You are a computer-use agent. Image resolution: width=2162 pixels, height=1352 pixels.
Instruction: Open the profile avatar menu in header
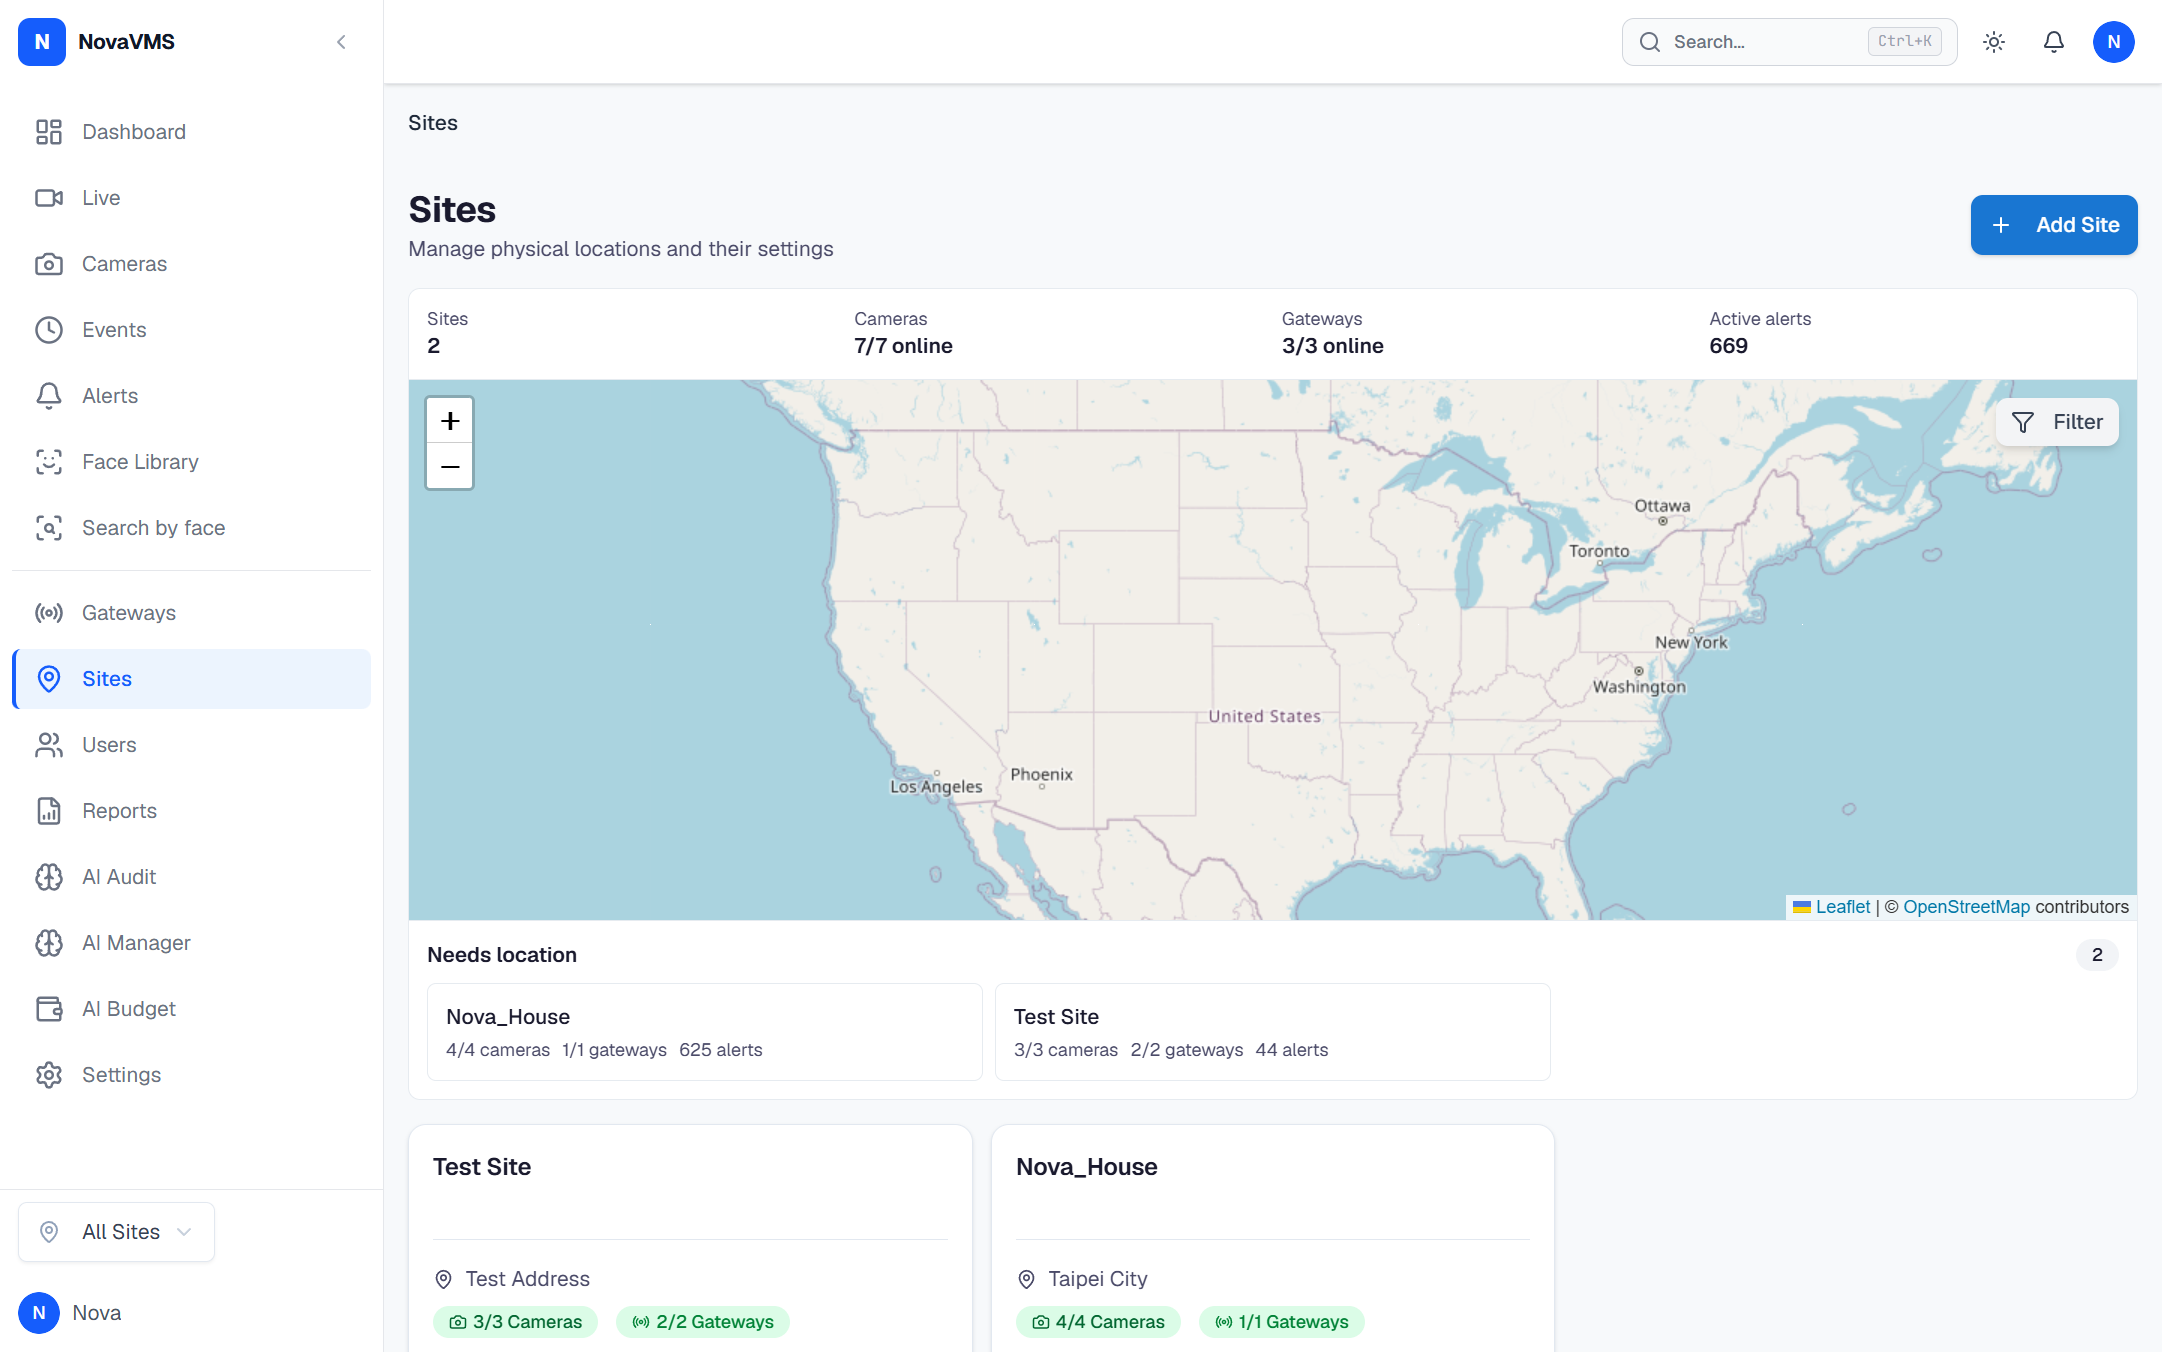pos(2114,42)
